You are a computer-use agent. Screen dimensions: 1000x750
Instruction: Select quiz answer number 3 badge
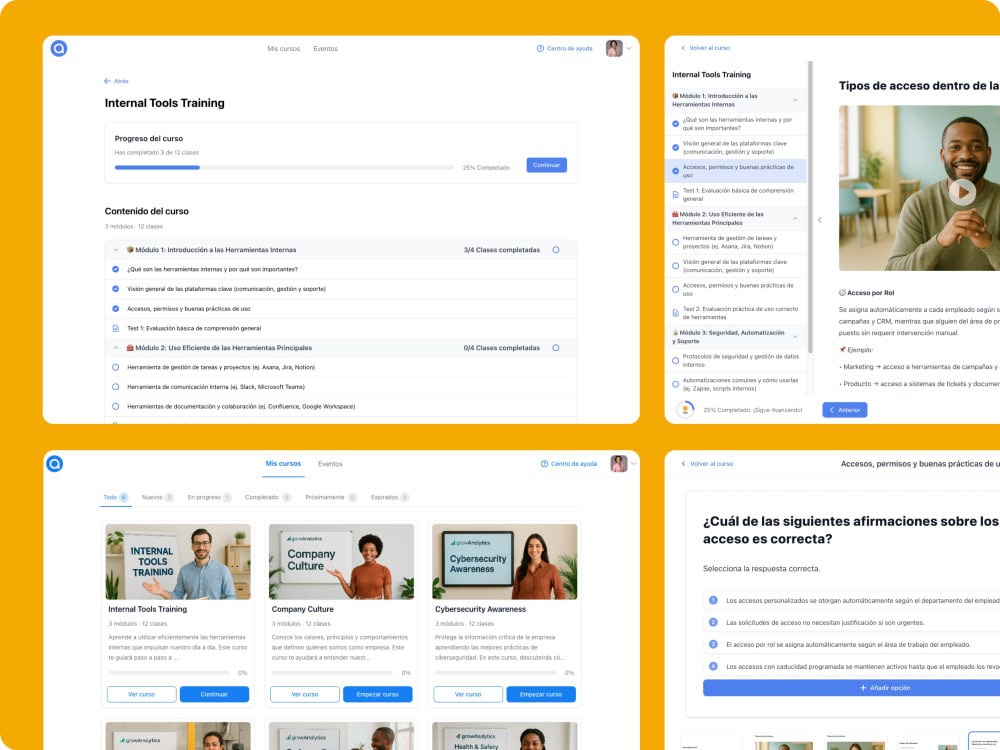tap(713, 644)
